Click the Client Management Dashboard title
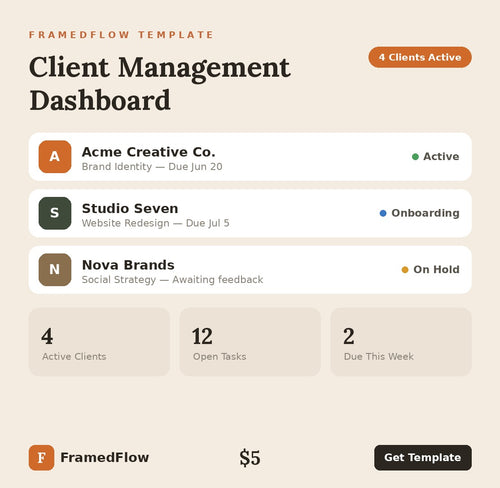This screenshot has height=488, width=500. 160,84
